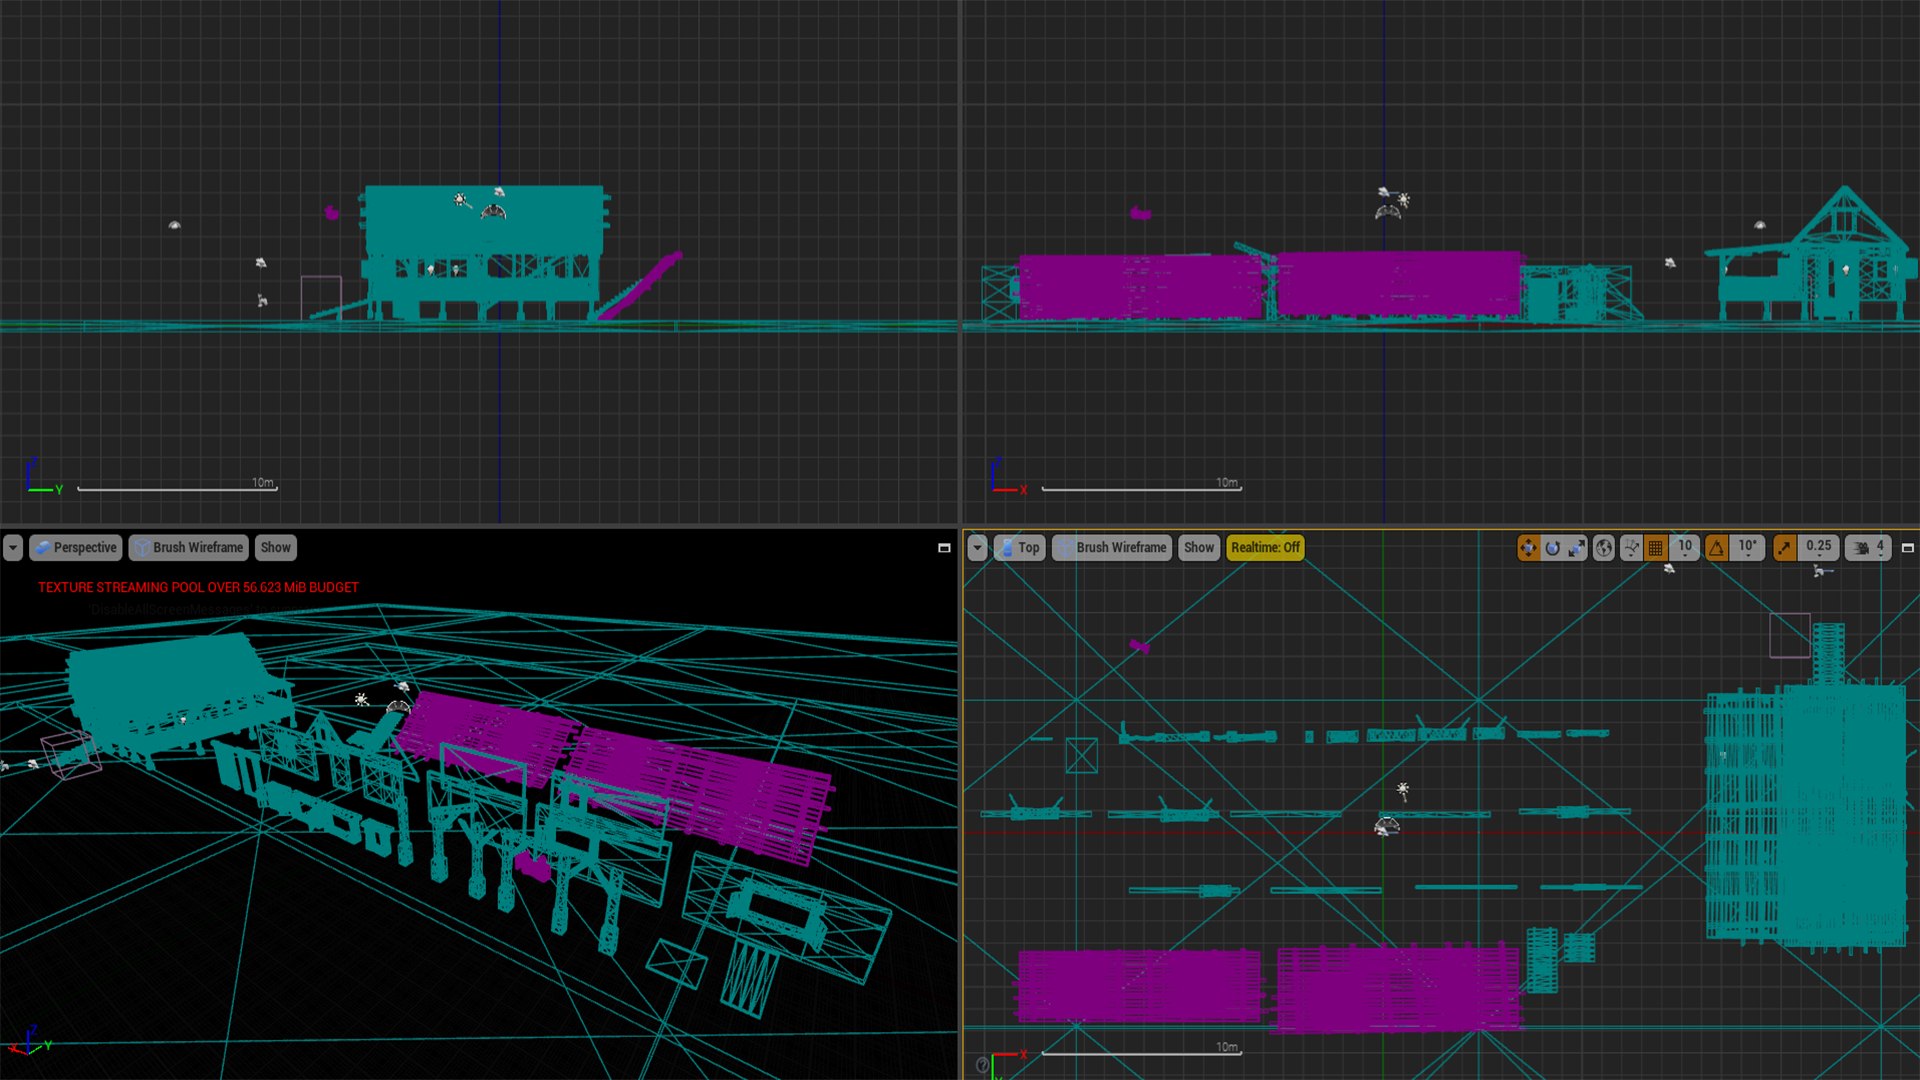Screen dimensions: 1920x1080
Task: Maximize the Perspective viewport with the restore icon
Action: [943, 547]
